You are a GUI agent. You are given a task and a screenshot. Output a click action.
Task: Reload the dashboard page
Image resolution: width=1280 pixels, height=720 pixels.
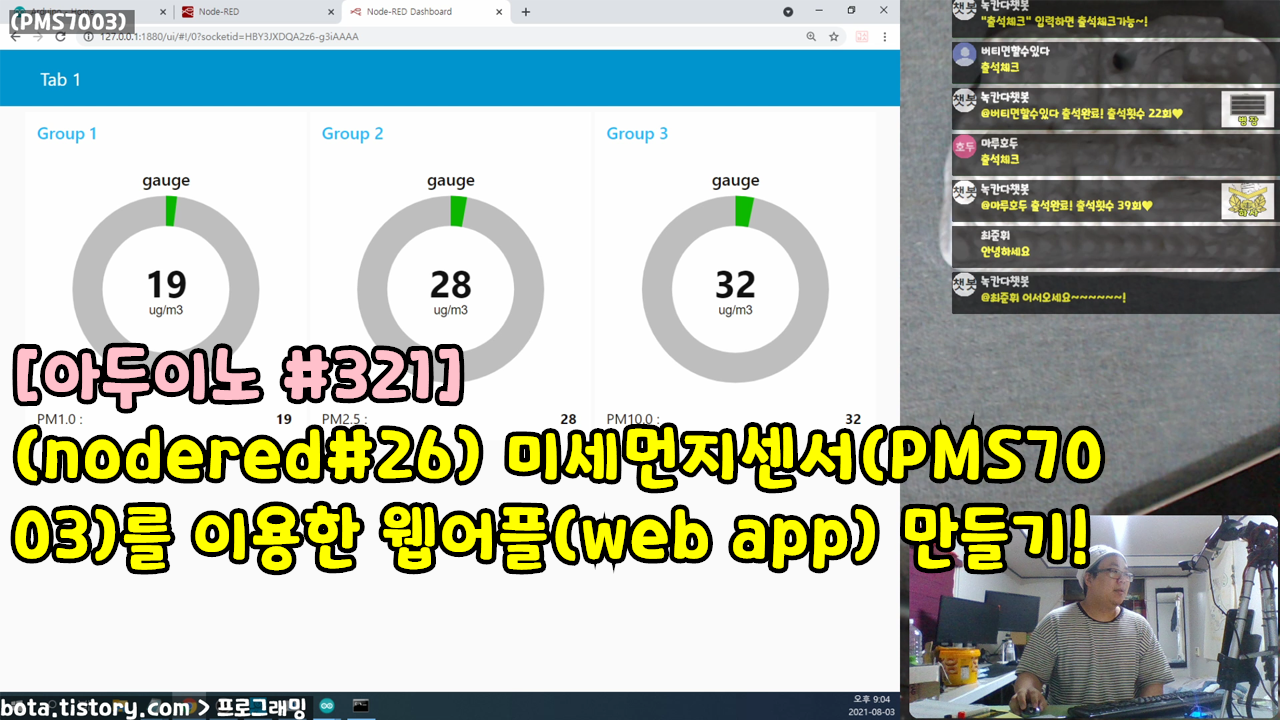(60, 36)
